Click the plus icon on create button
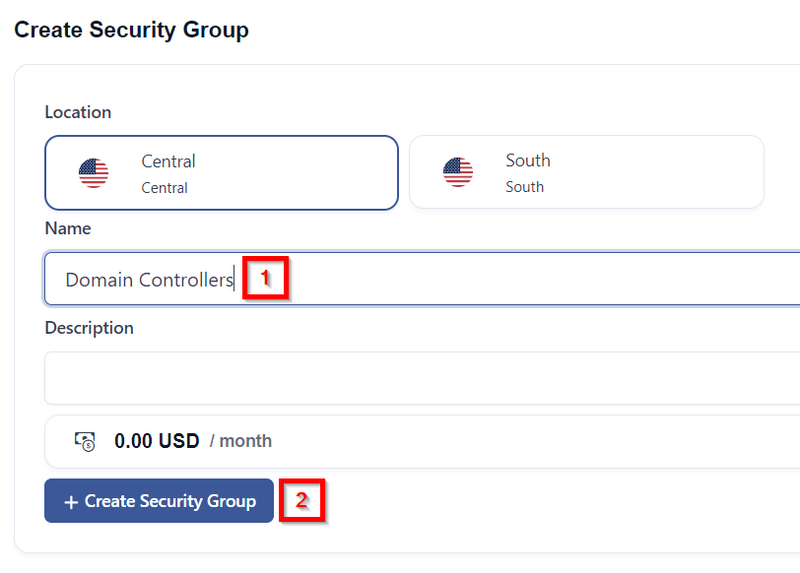This screenshot has width=800, height=573. (71, 502)
